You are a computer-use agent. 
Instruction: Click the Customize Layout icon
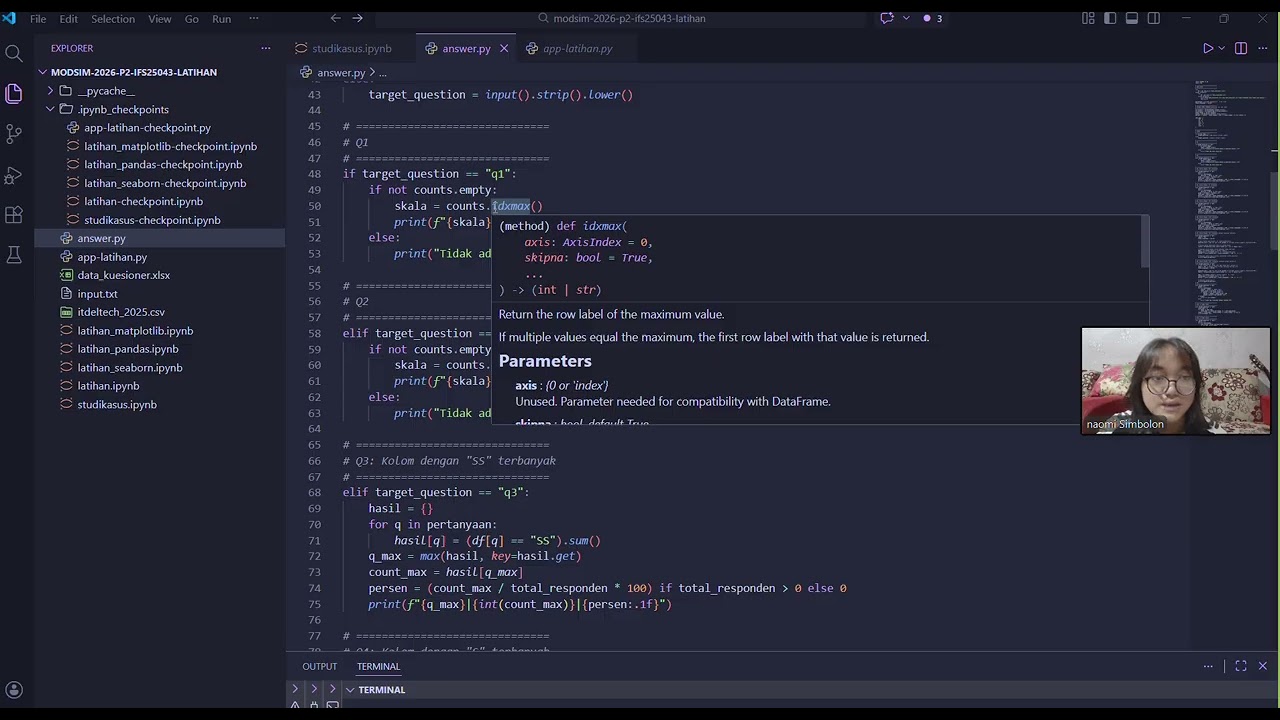coord(1088,18)
